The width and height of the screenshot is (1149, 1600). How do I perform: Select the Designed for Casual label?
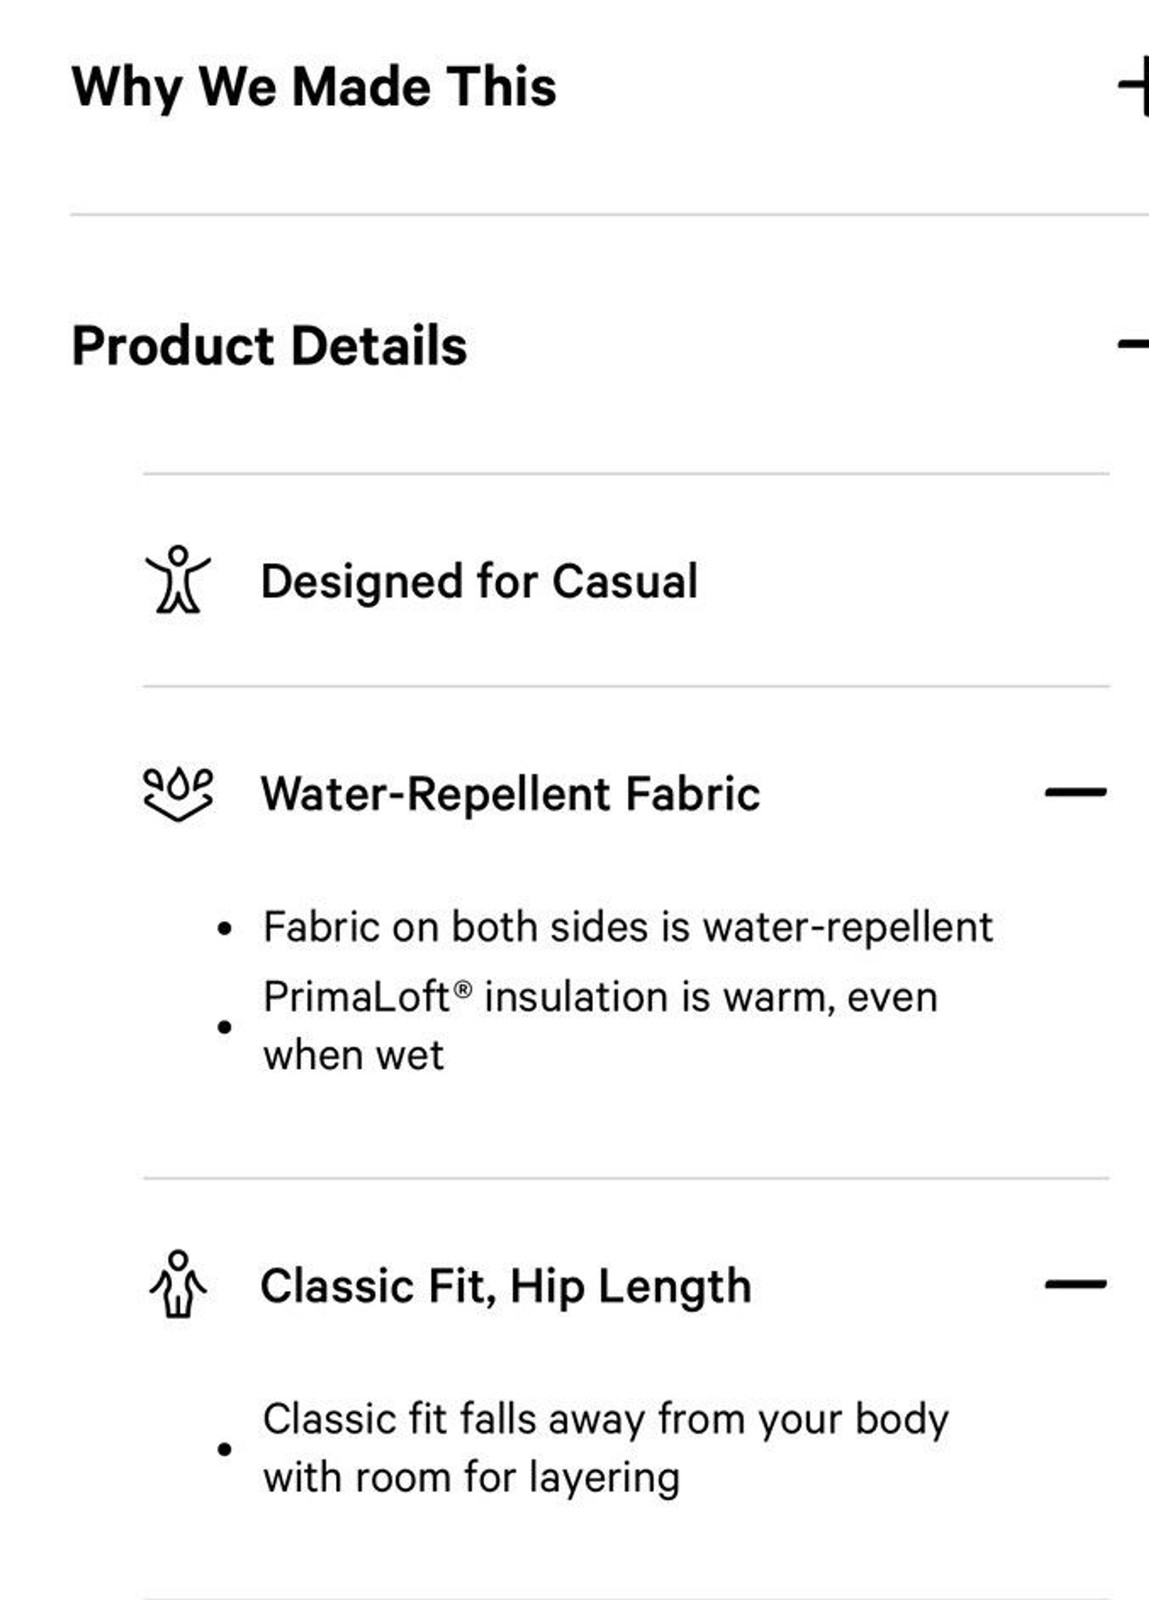[479, 581]
